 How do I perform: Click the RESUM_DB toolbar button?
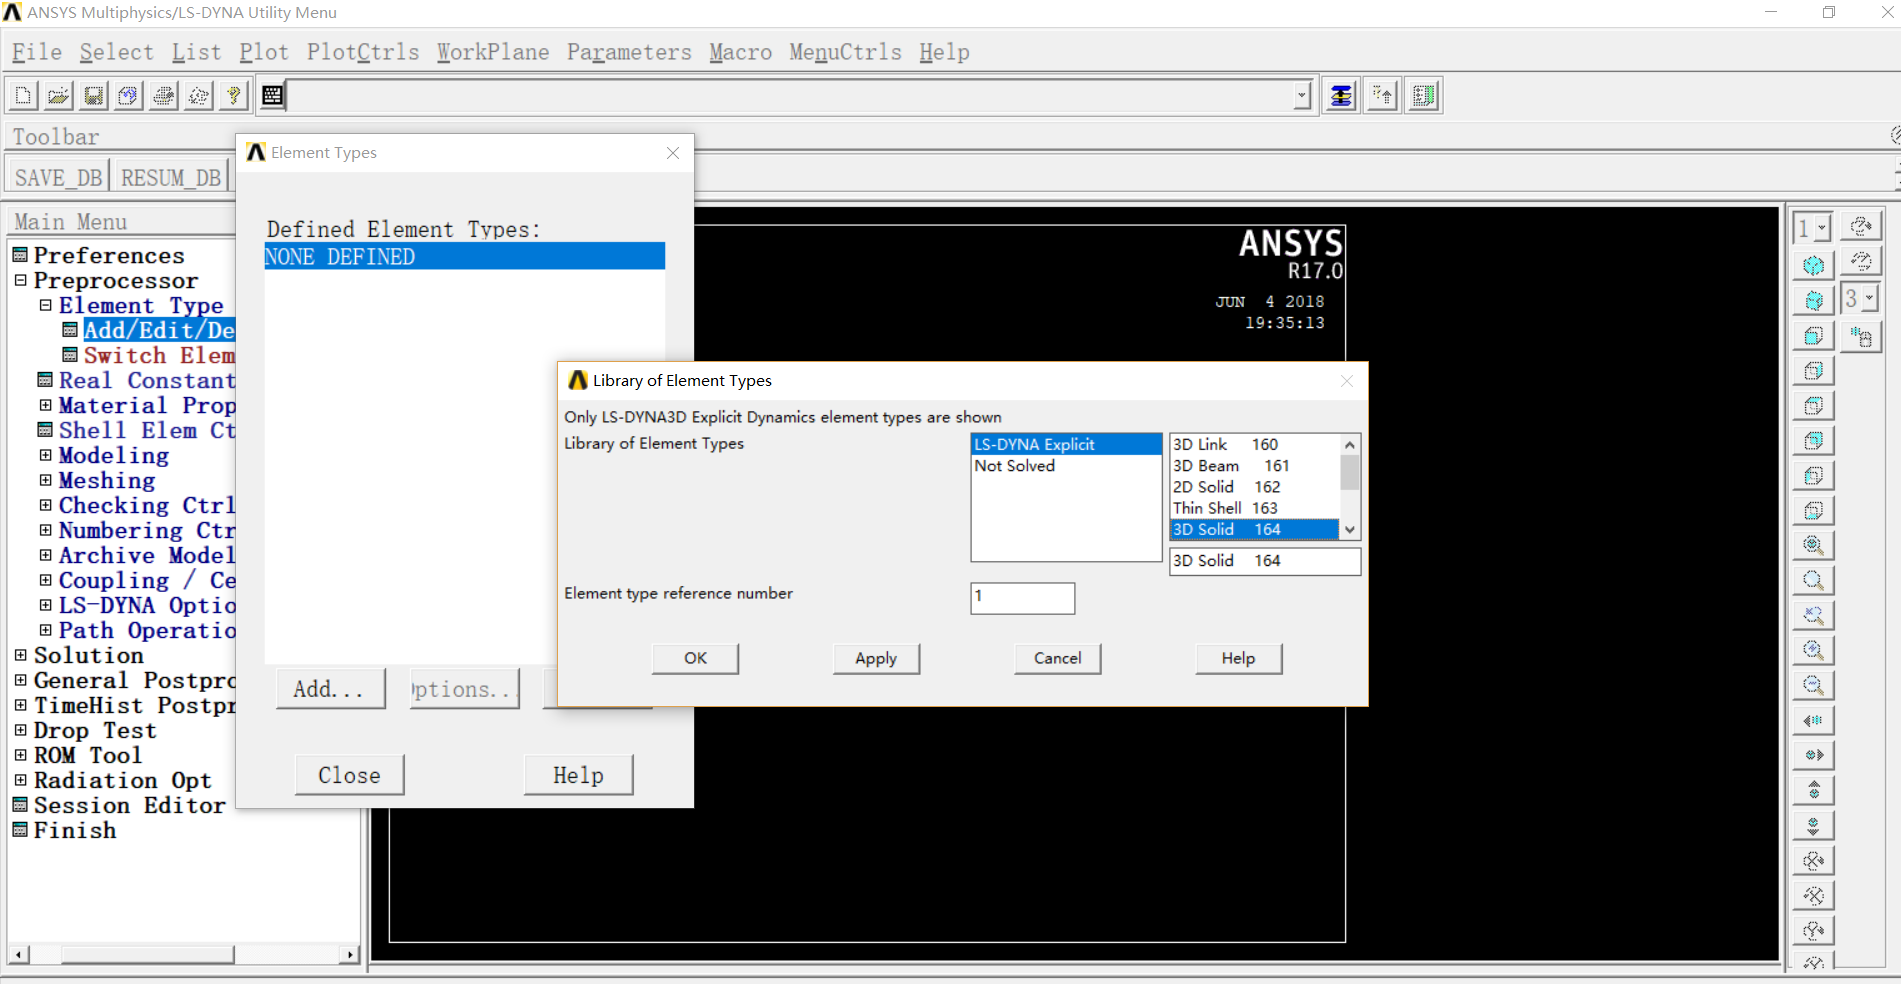click(x=171, y=177)
